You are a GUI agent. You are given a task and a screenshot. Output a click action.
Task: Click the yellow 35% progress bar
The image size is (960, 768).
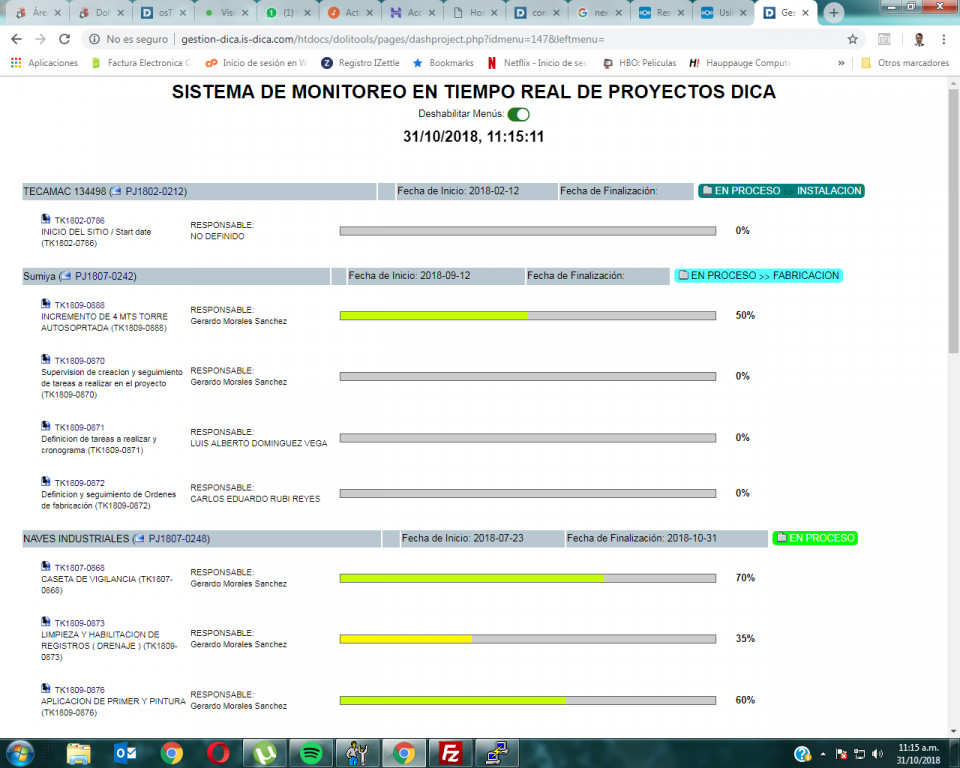coord(528,639)
